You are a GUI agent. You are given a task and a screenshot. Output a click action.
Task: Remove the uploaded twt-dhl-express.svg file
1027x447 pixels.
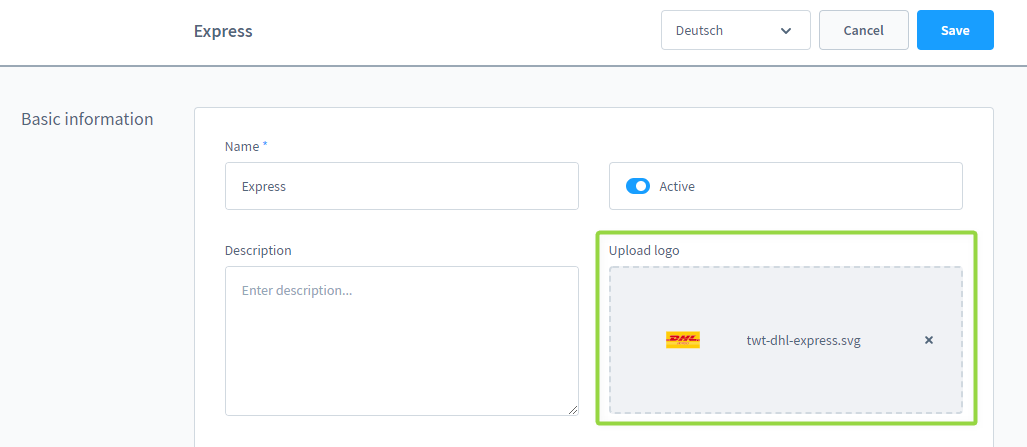[x=928, y=340]
